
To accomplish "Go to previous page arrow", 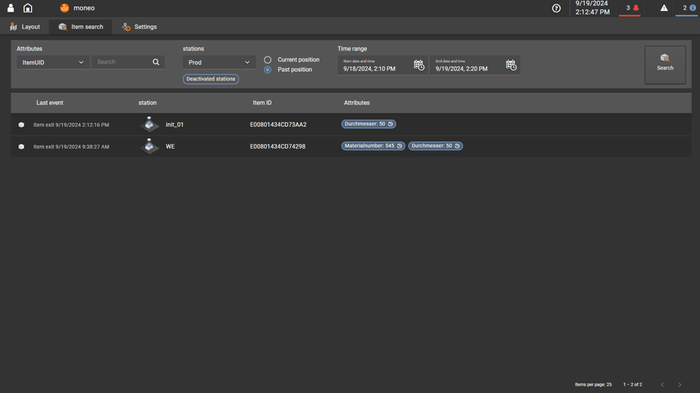I will pyautogui.click(x=662, y=385).
